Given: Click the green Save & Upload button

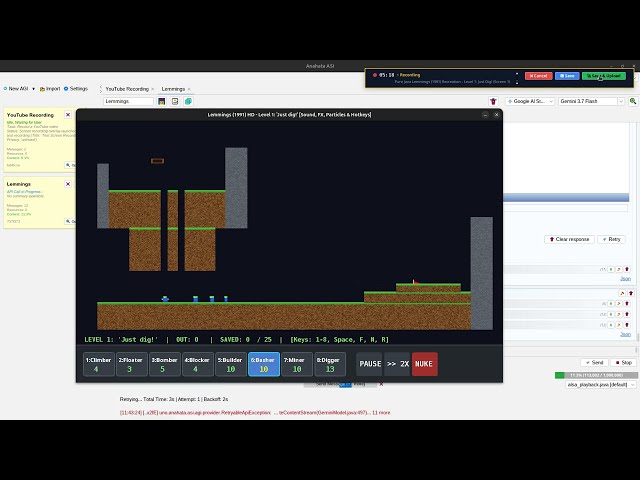Looking at the screenshot, I should point(604,76).
